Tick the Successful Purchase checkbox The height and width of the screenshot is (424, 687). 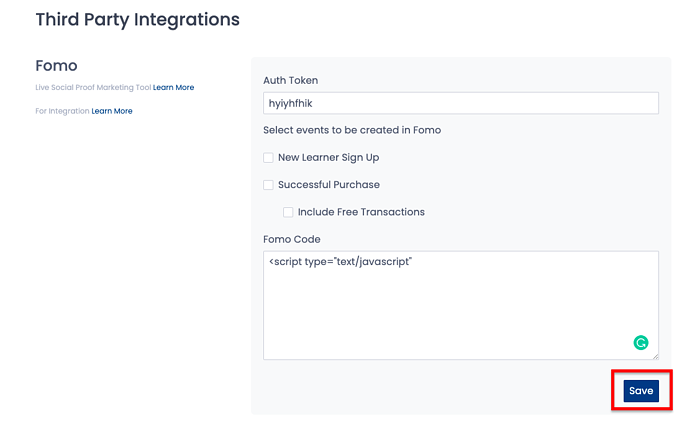pos(268,185)
